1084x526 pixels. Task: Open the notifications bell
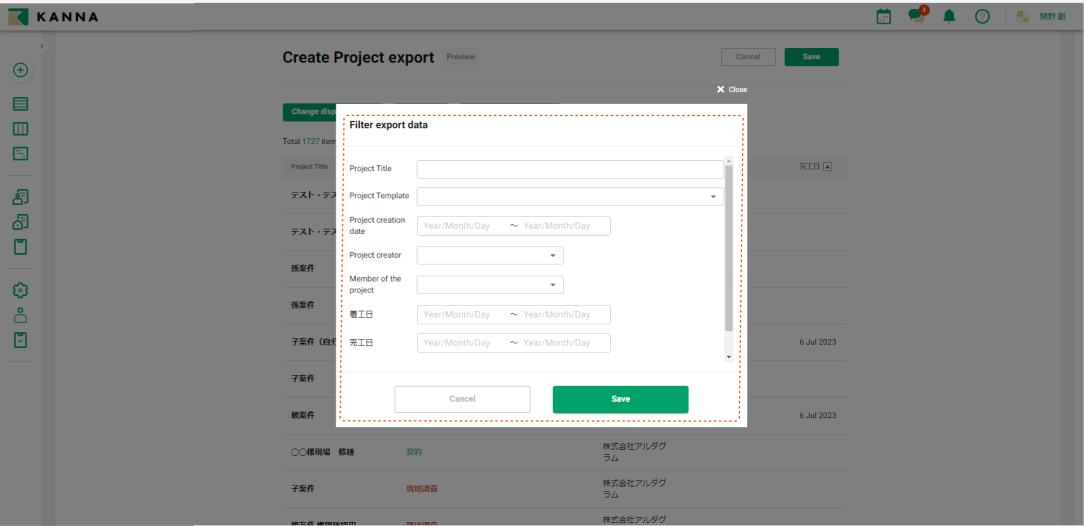pos(949,16)
